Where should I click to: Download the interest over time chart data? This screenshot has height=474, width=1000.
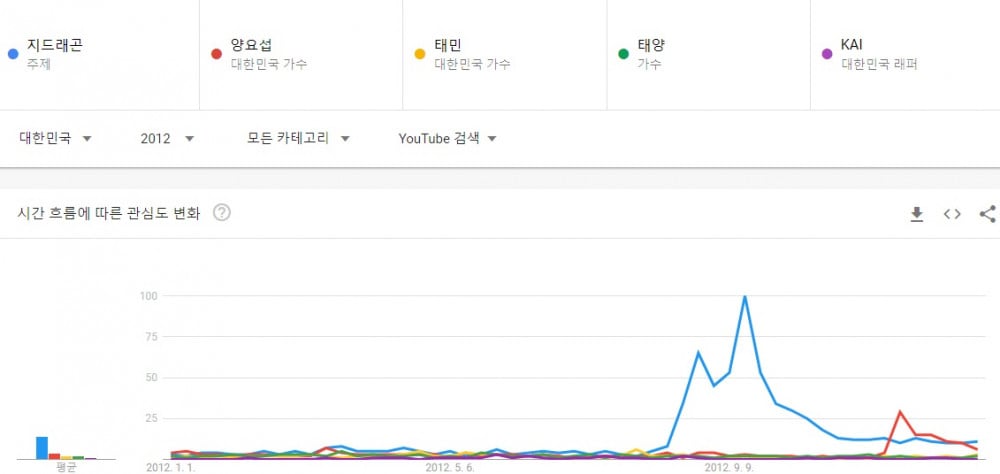click(916, 214)
